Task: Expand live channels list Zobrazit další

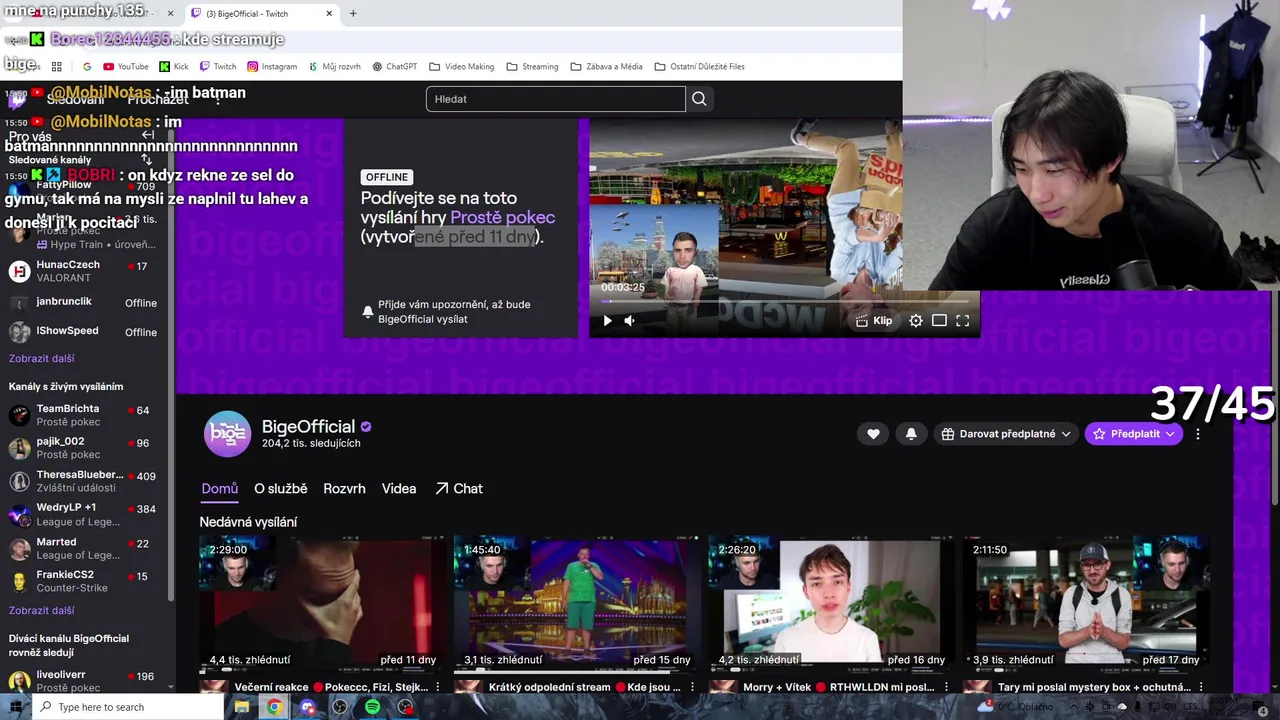Action: coord(41,610)
